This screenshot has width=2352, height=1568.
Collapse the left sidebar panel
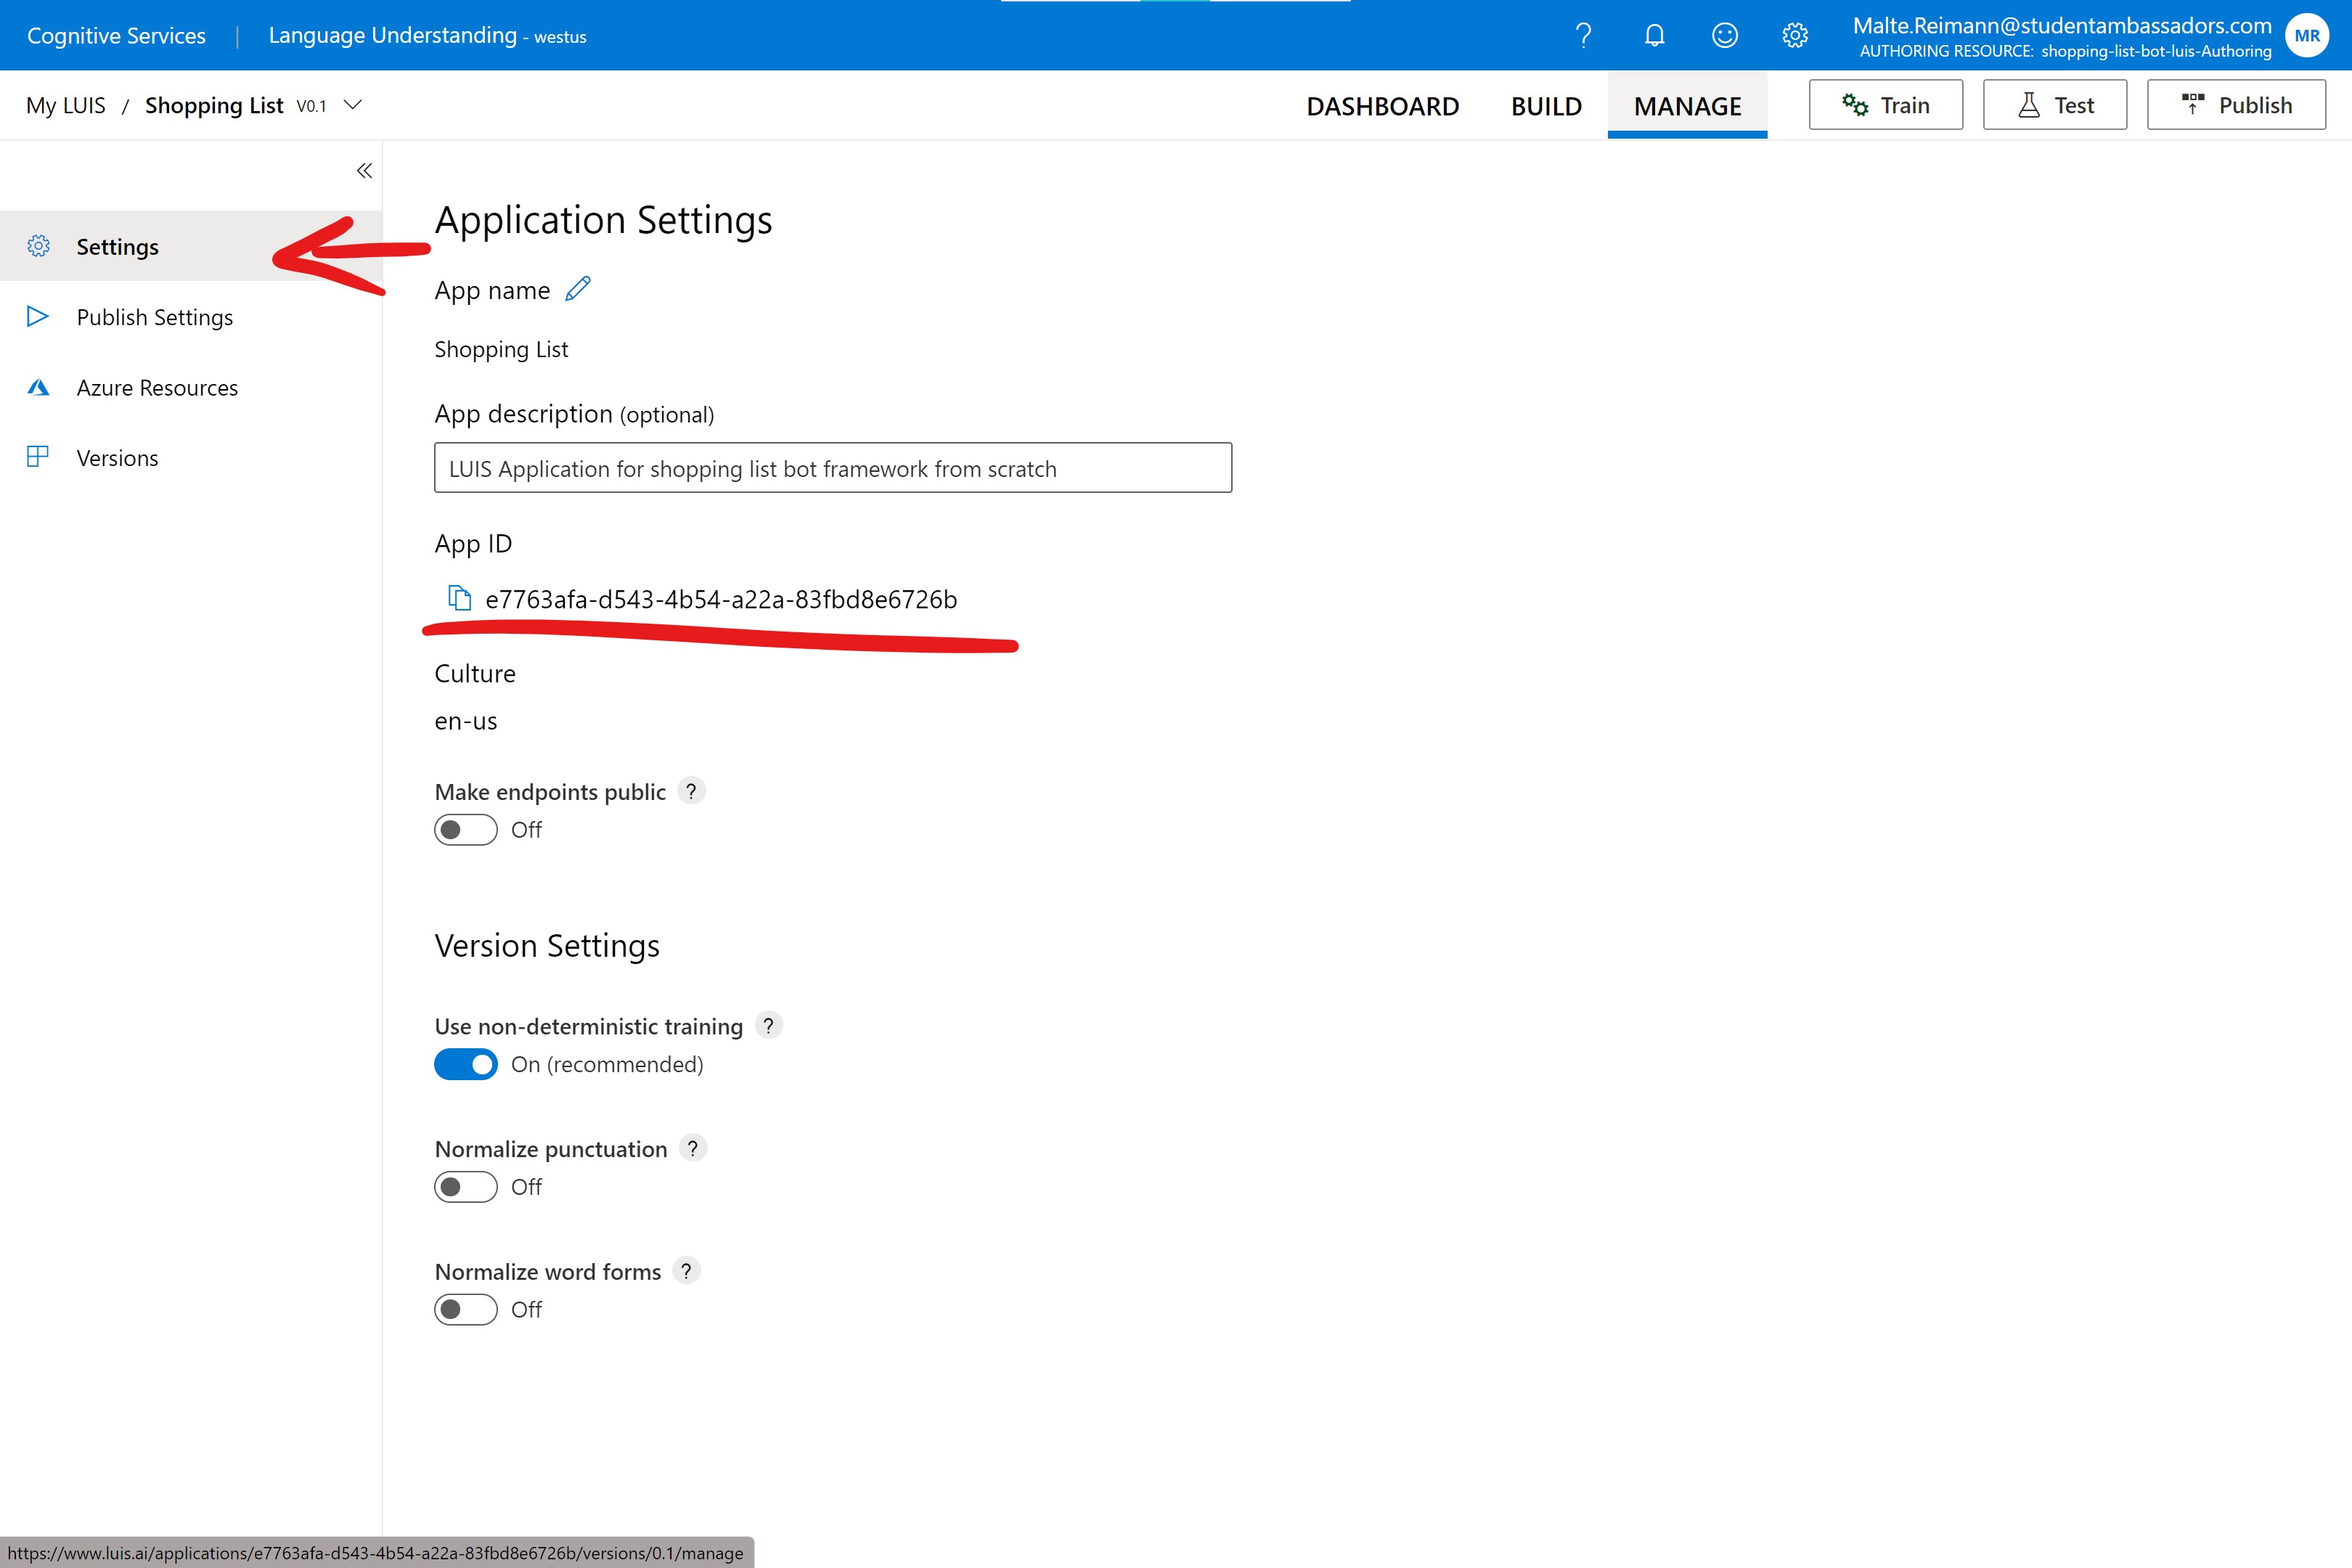[364, 170]
